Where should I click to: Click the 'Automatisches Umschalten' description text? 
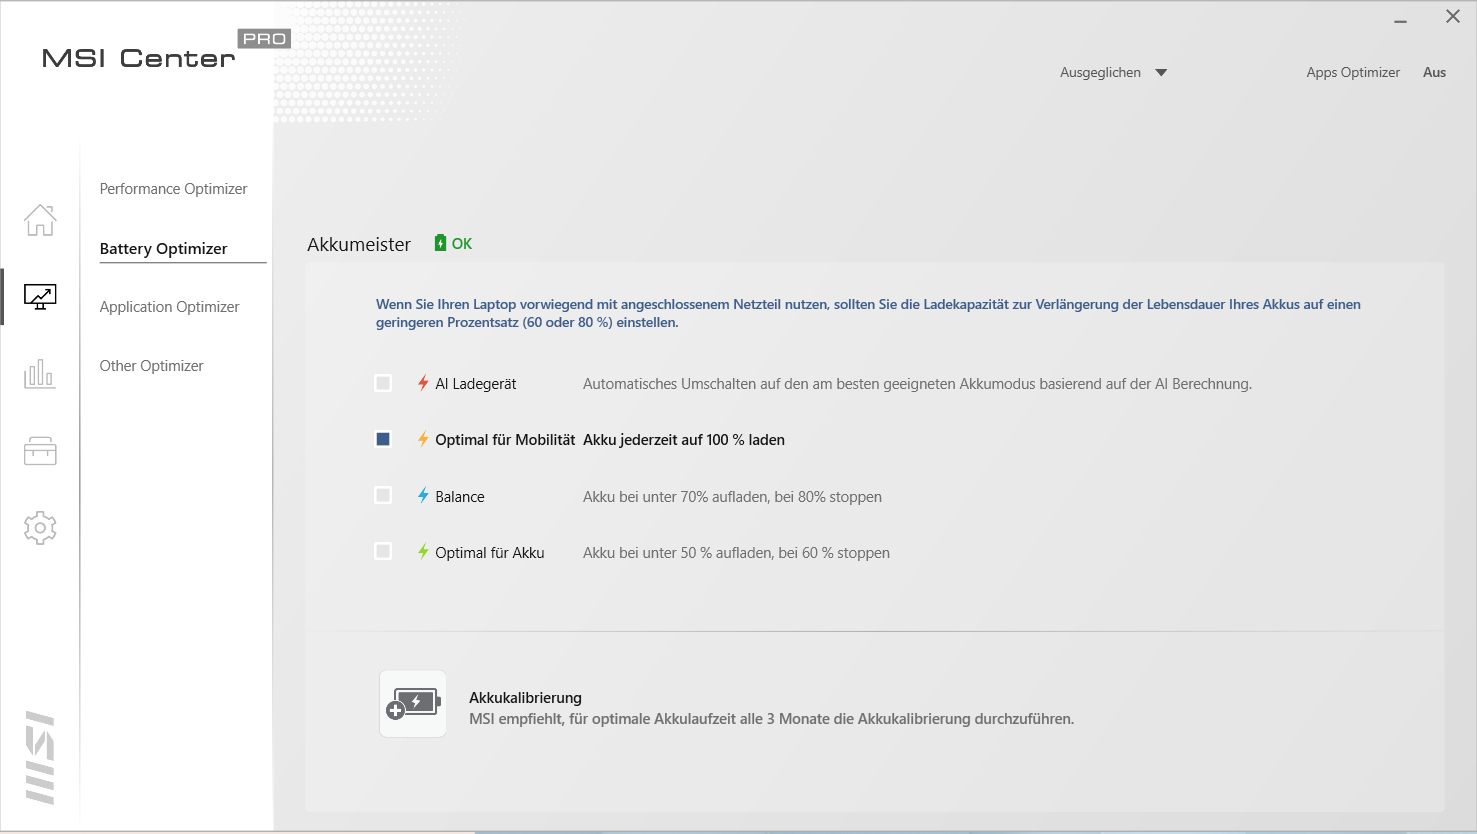click(x=917, y=384)
